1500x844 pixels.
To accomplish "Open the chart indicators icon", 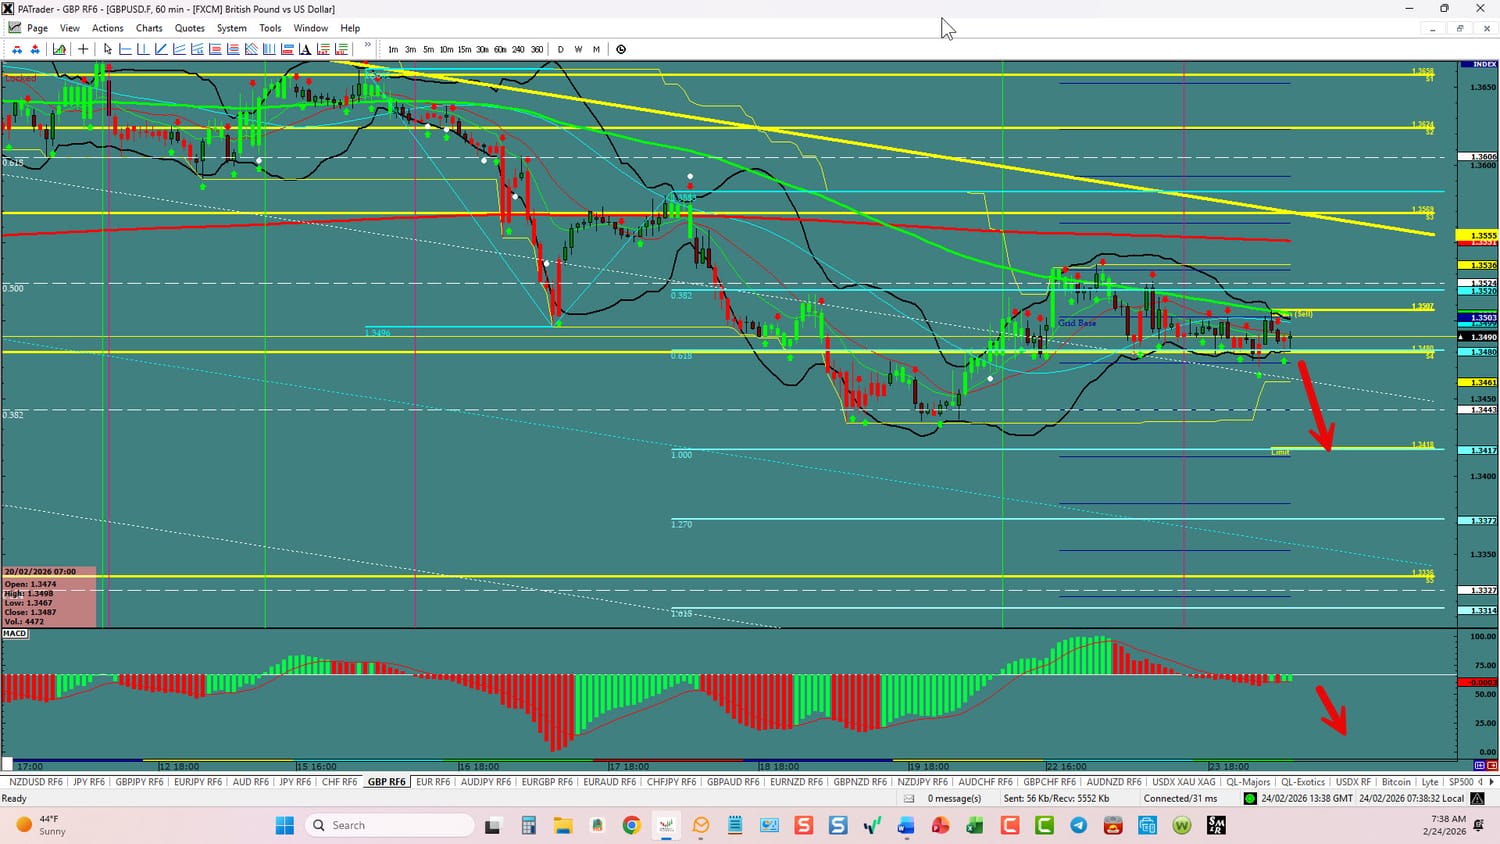I will click(x=60, y=49).
